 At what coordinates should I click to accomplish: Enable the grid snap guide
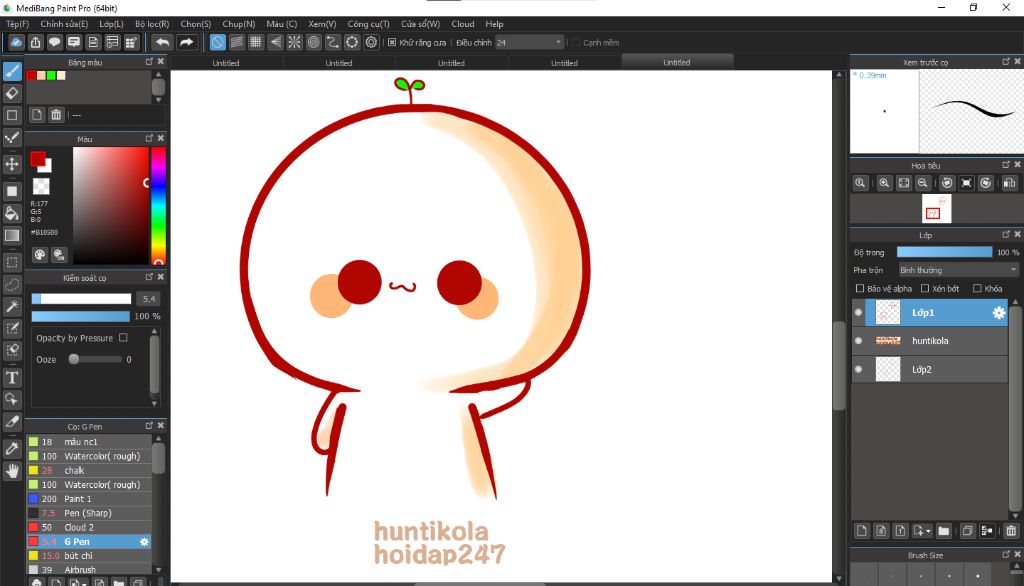tap(256, 42)
